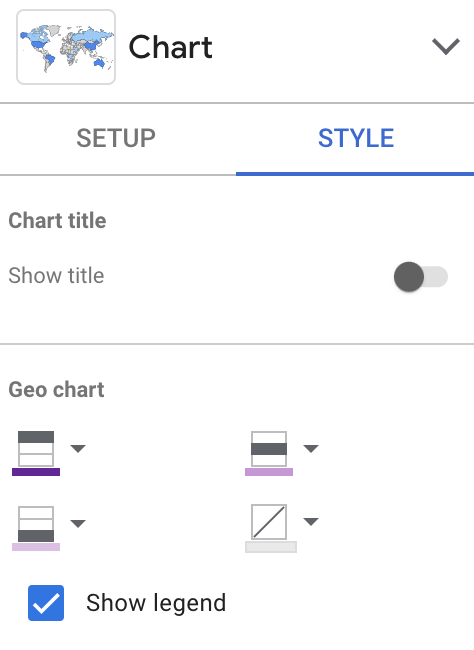Open the dark purple max color dropdown arrow
Viewport: 474px width, 650px height.
click(78, 448)
